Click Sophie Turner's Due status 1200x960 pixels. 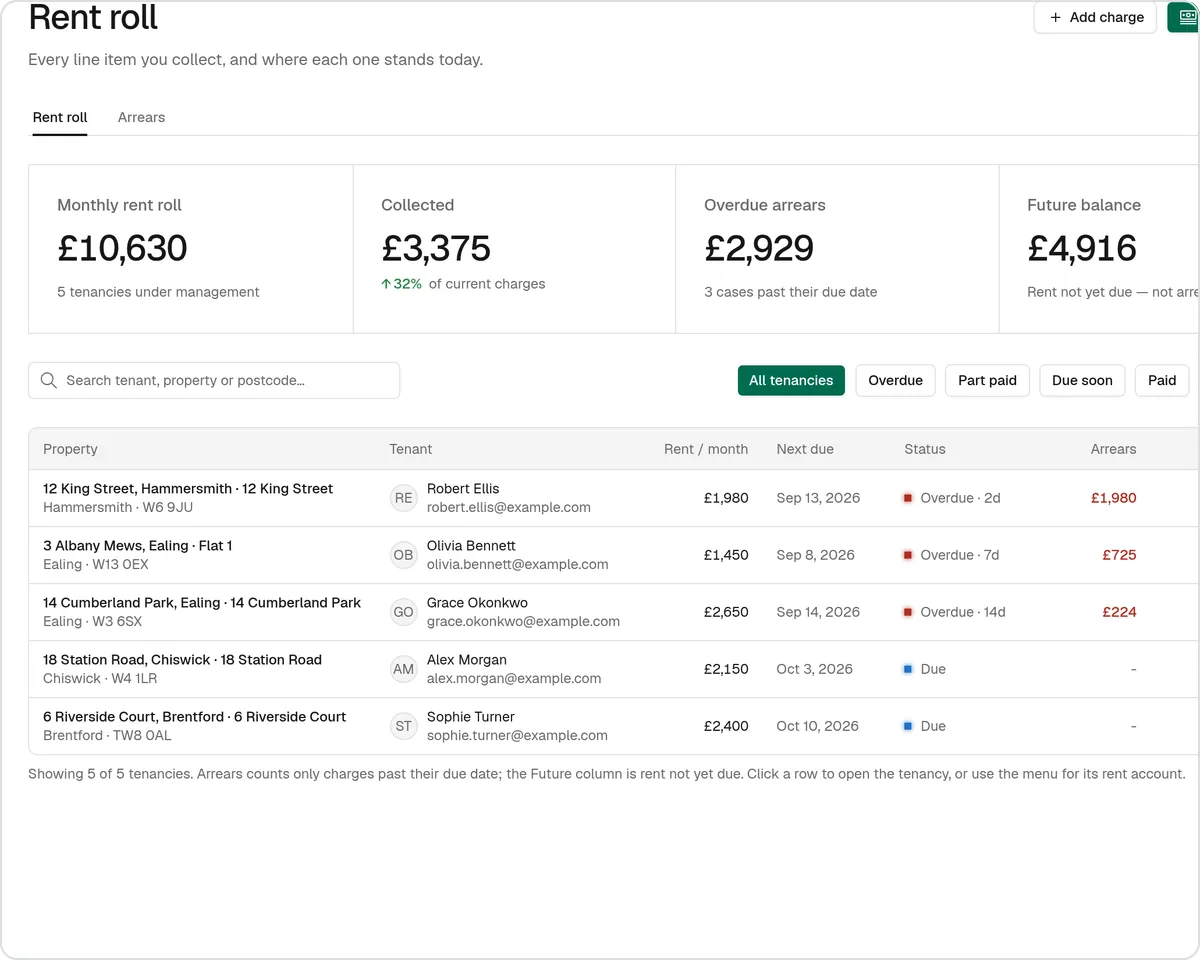point(925,726)
